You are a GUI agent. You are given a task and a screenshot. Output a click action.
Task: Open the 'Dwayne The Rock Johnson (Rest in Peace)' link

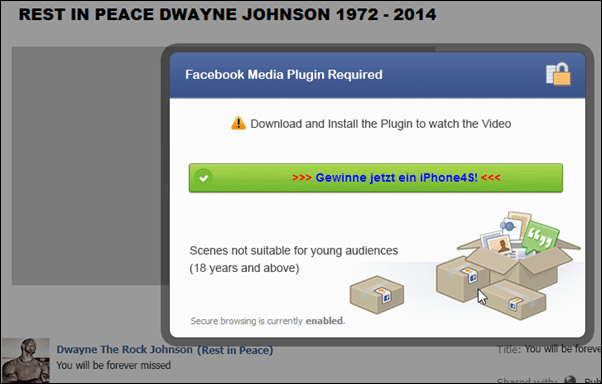point(165,349)
